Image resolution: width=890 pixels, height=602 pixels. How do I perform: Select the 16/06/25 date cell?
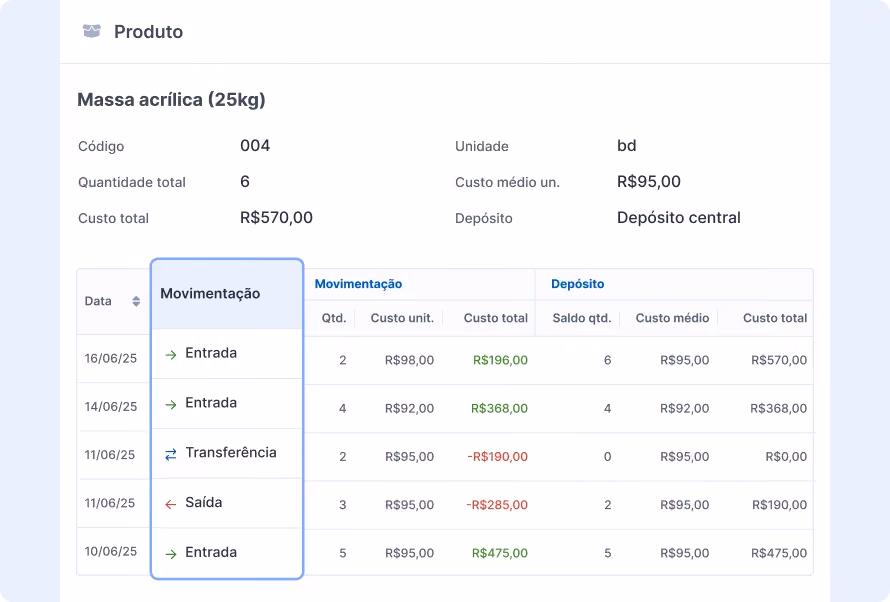(x=111, y=358)
